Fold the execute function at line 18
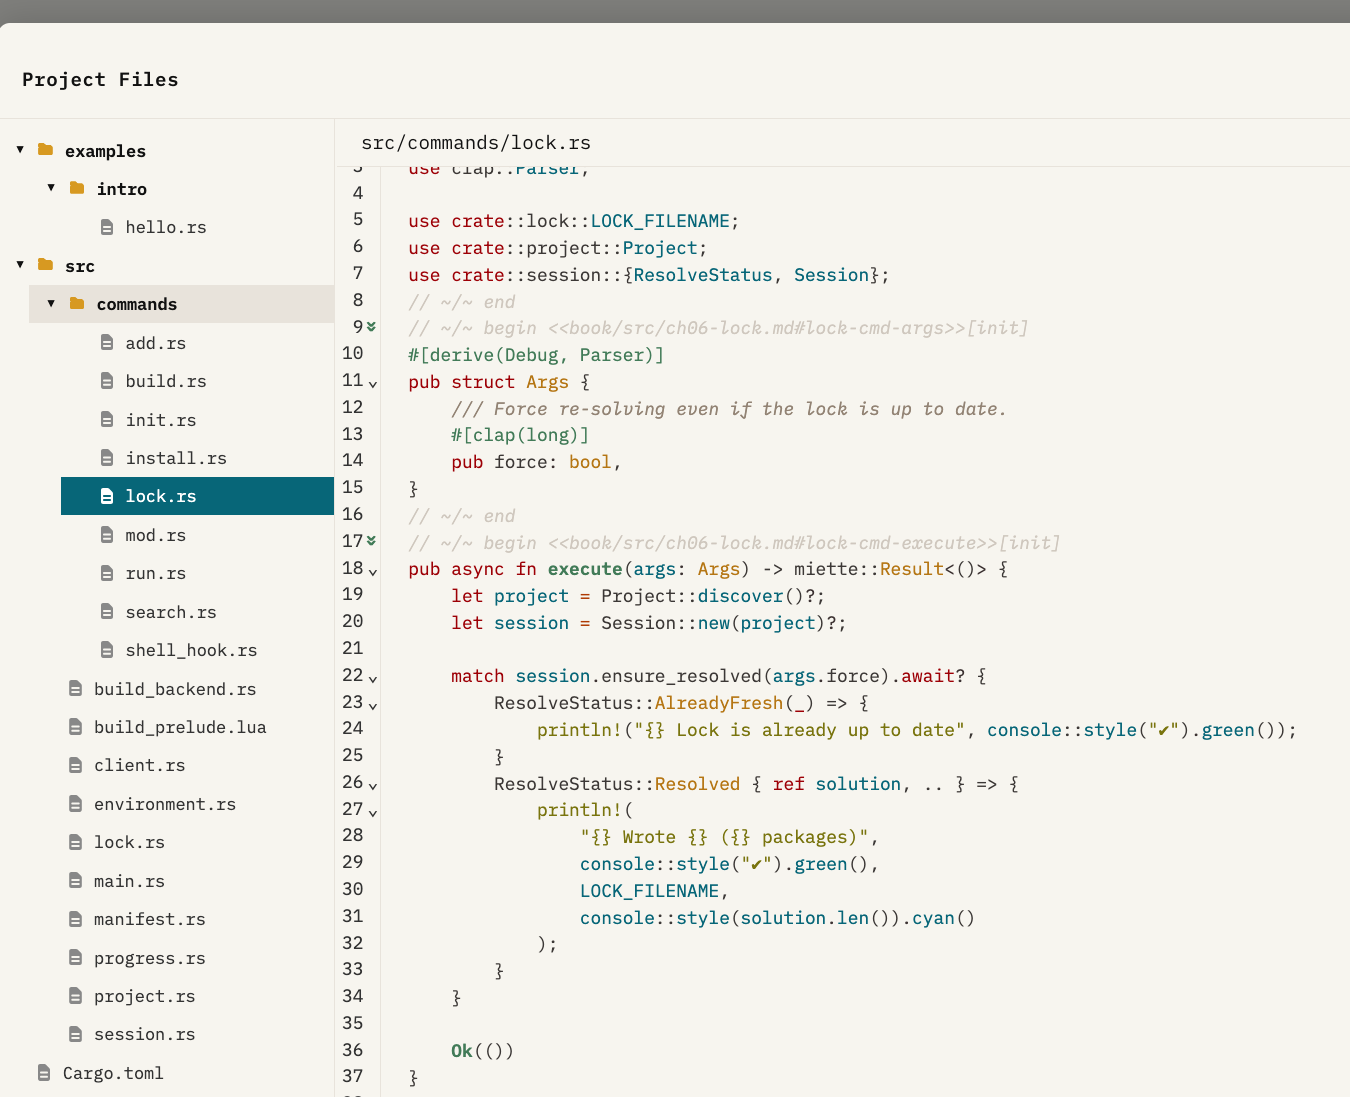Screen dimensions: 1350x1097 (x=373, y=572)
